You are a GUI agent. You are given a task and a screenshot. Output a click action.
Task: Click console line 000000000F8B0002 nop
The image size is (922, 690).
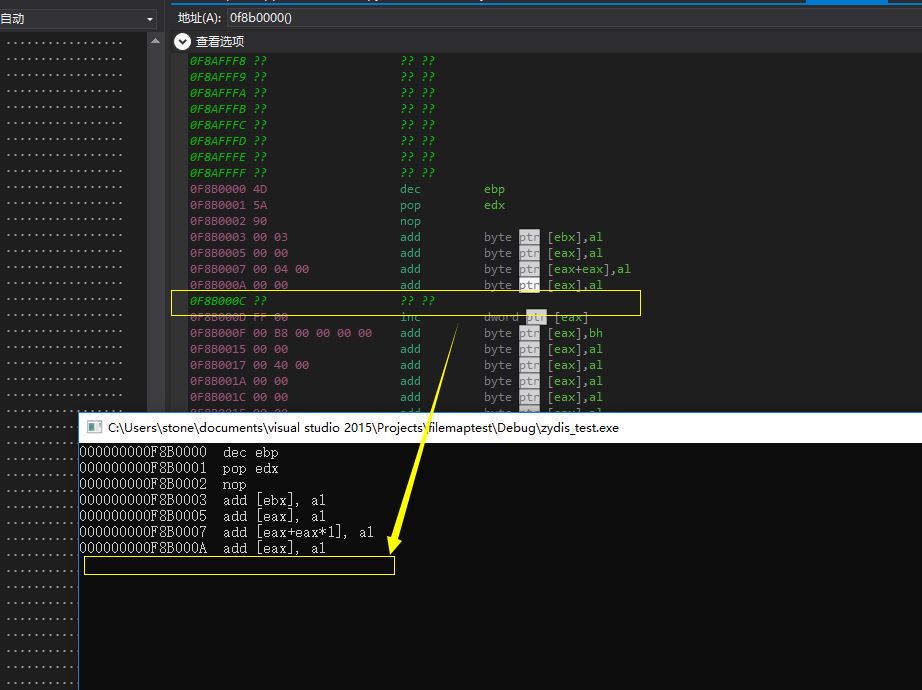point(163,484)
